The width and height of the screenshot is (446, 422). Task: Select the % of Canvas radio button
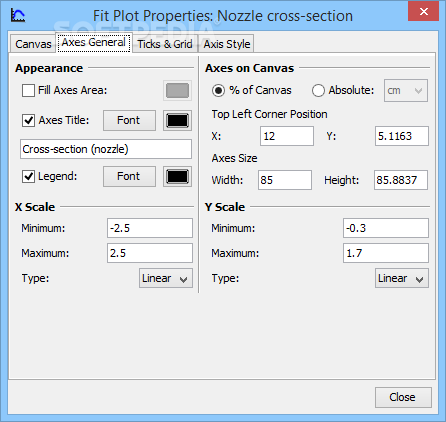(218, 90)
